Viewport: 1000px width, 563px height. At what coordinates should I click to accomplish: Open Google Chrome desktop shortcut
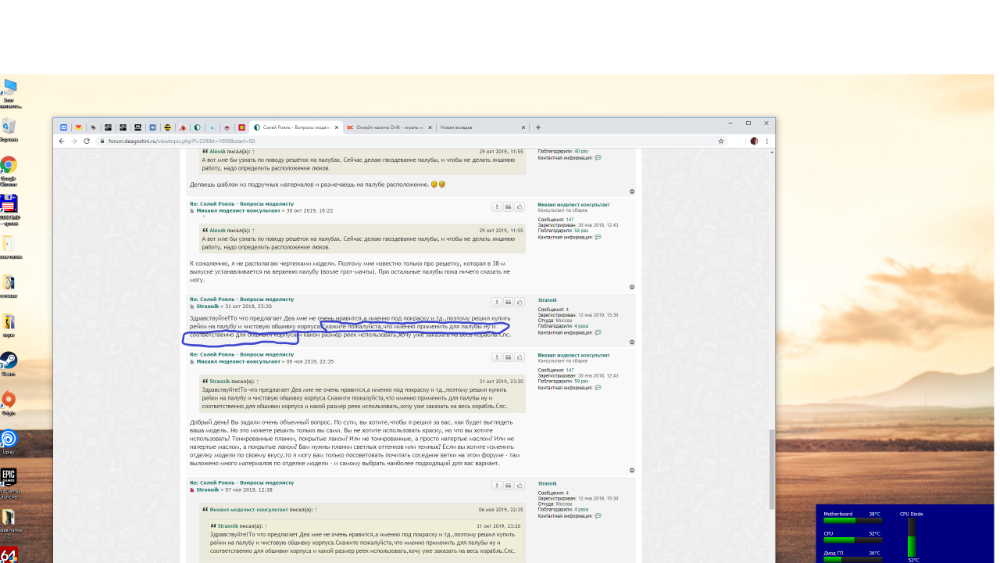coord(8,166)
